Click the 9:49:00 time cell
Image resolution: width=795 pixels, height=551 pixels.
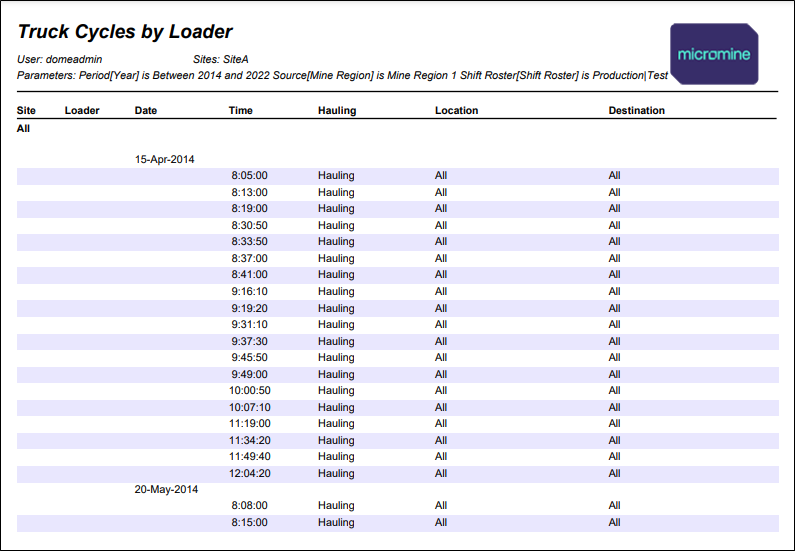(x=249, y=374)
